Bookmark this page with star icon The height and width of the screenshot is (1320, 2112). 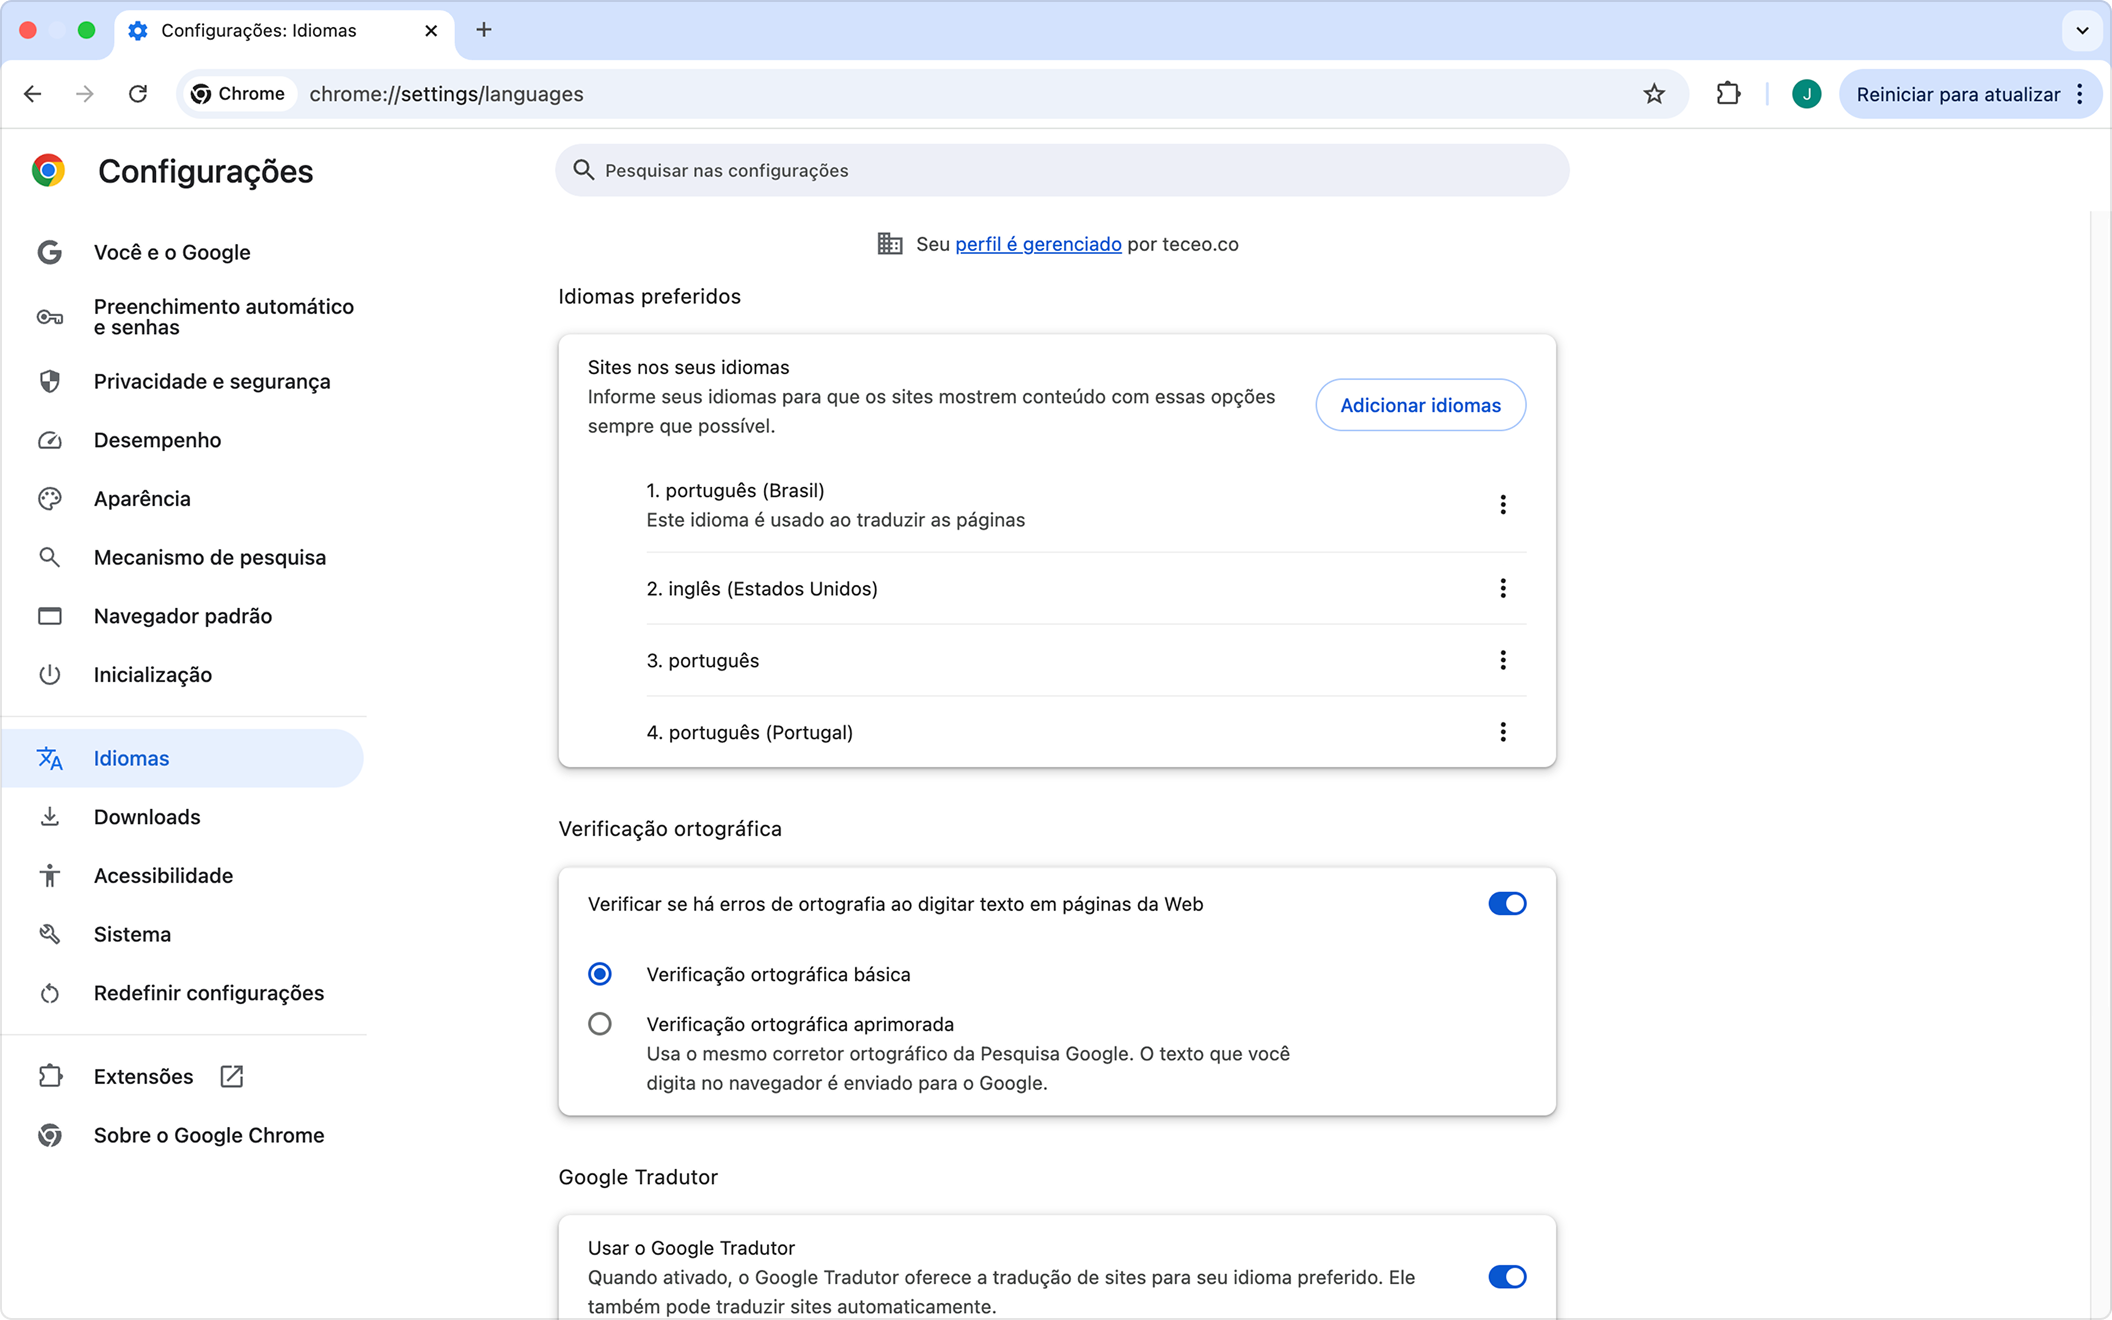[x=1654, y=94]
